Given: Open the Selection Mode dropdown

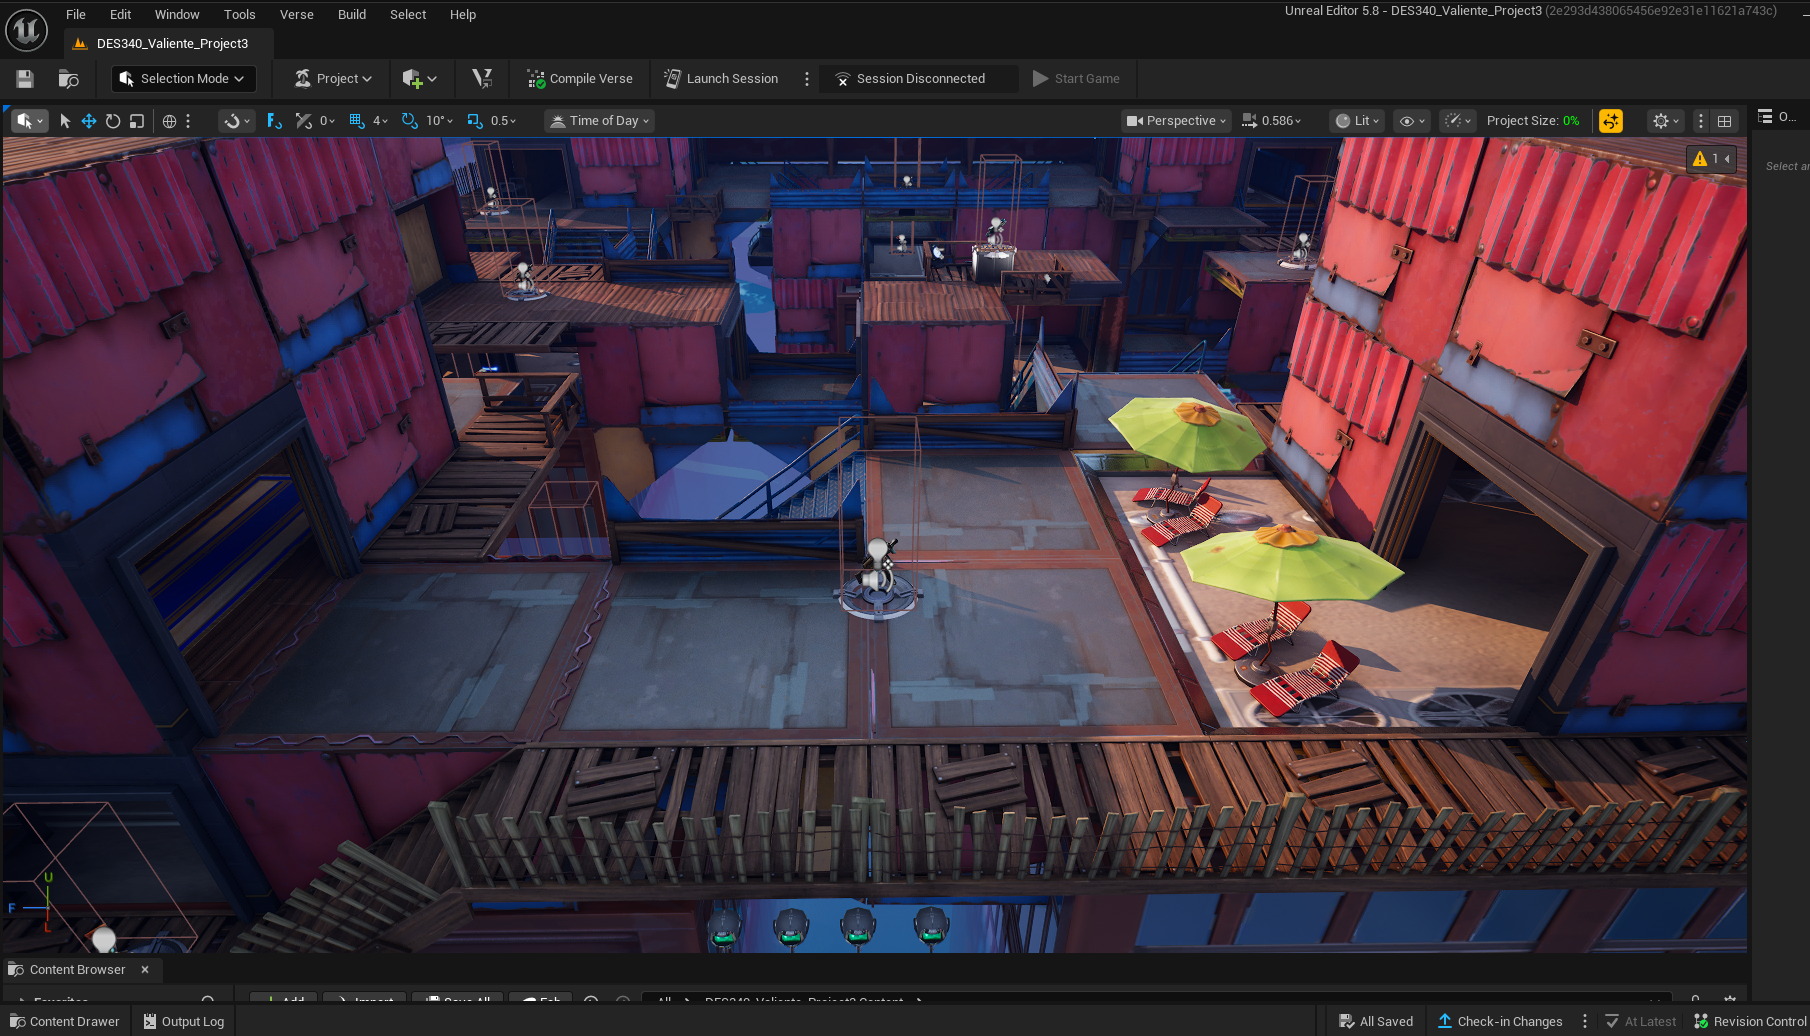Looking at the screenshot, I should 183,79.
